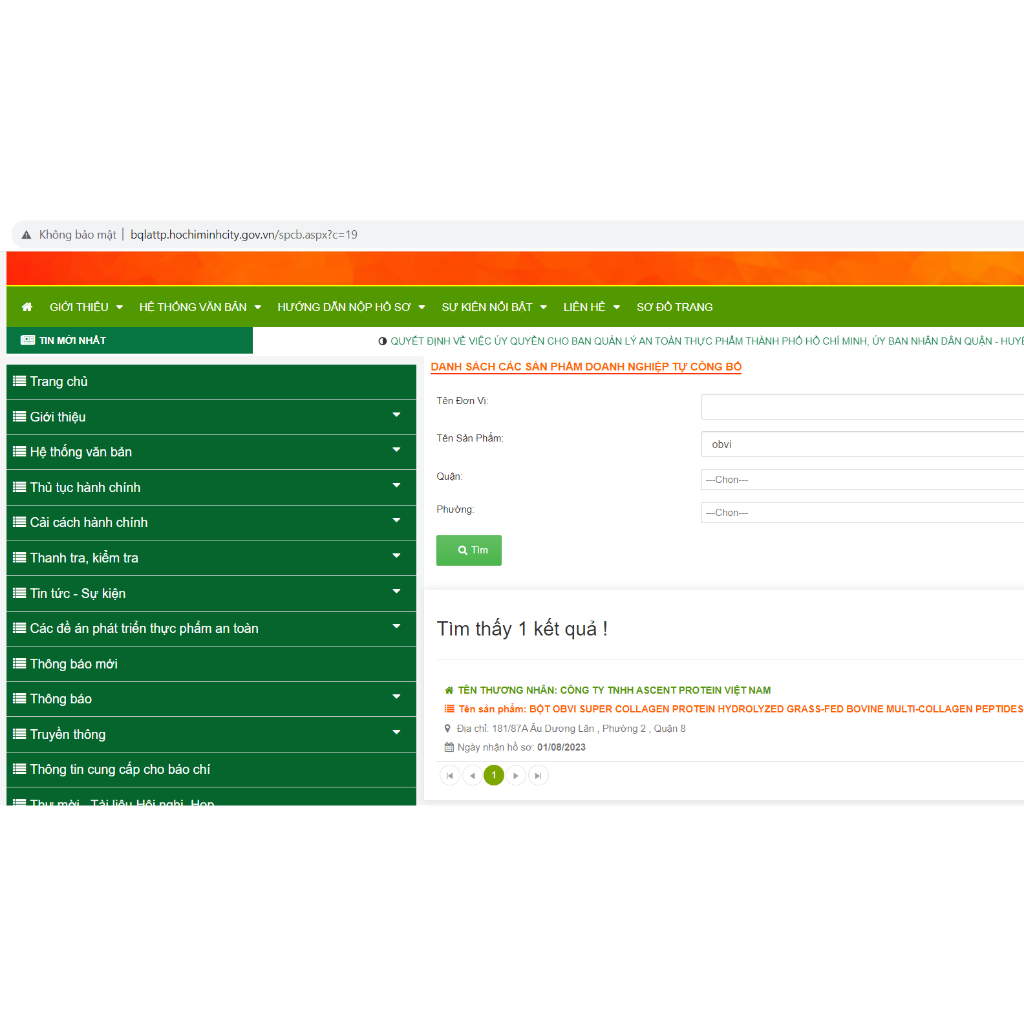Click the calendar icon beside Ngày nhận hồ sơ
The width and height of the screenshot is (1024, 1024).
[449, 747]
